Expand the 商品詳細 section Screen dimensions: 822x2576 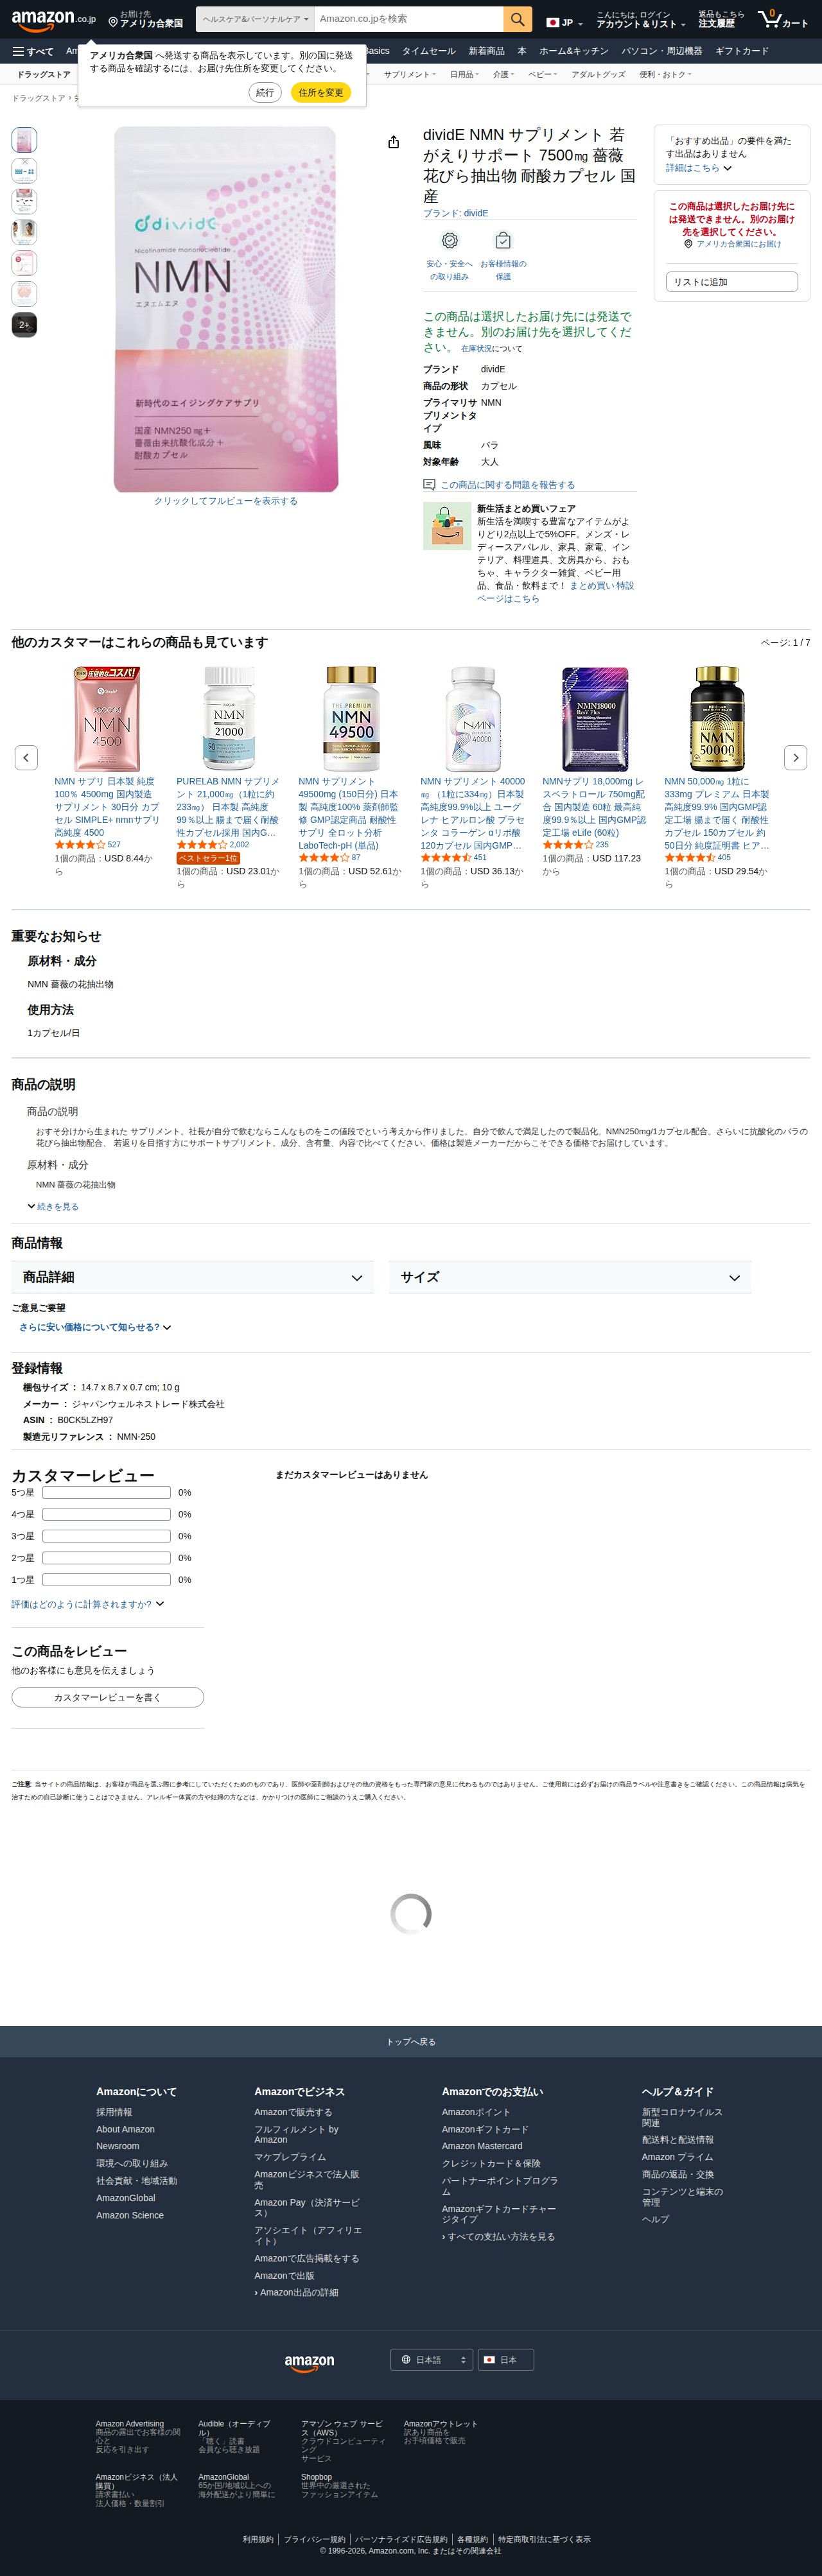192,1277
